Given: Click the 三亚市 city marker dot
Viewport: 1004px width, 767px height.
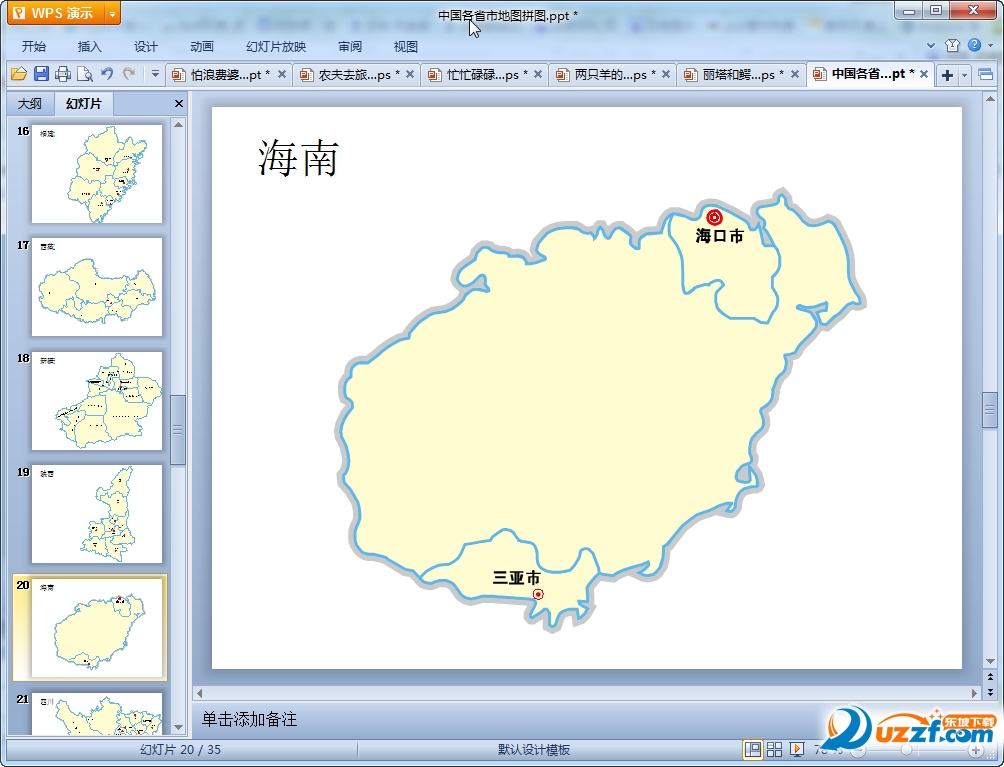Looking at the screenshot, I should (x=538, y=594).
